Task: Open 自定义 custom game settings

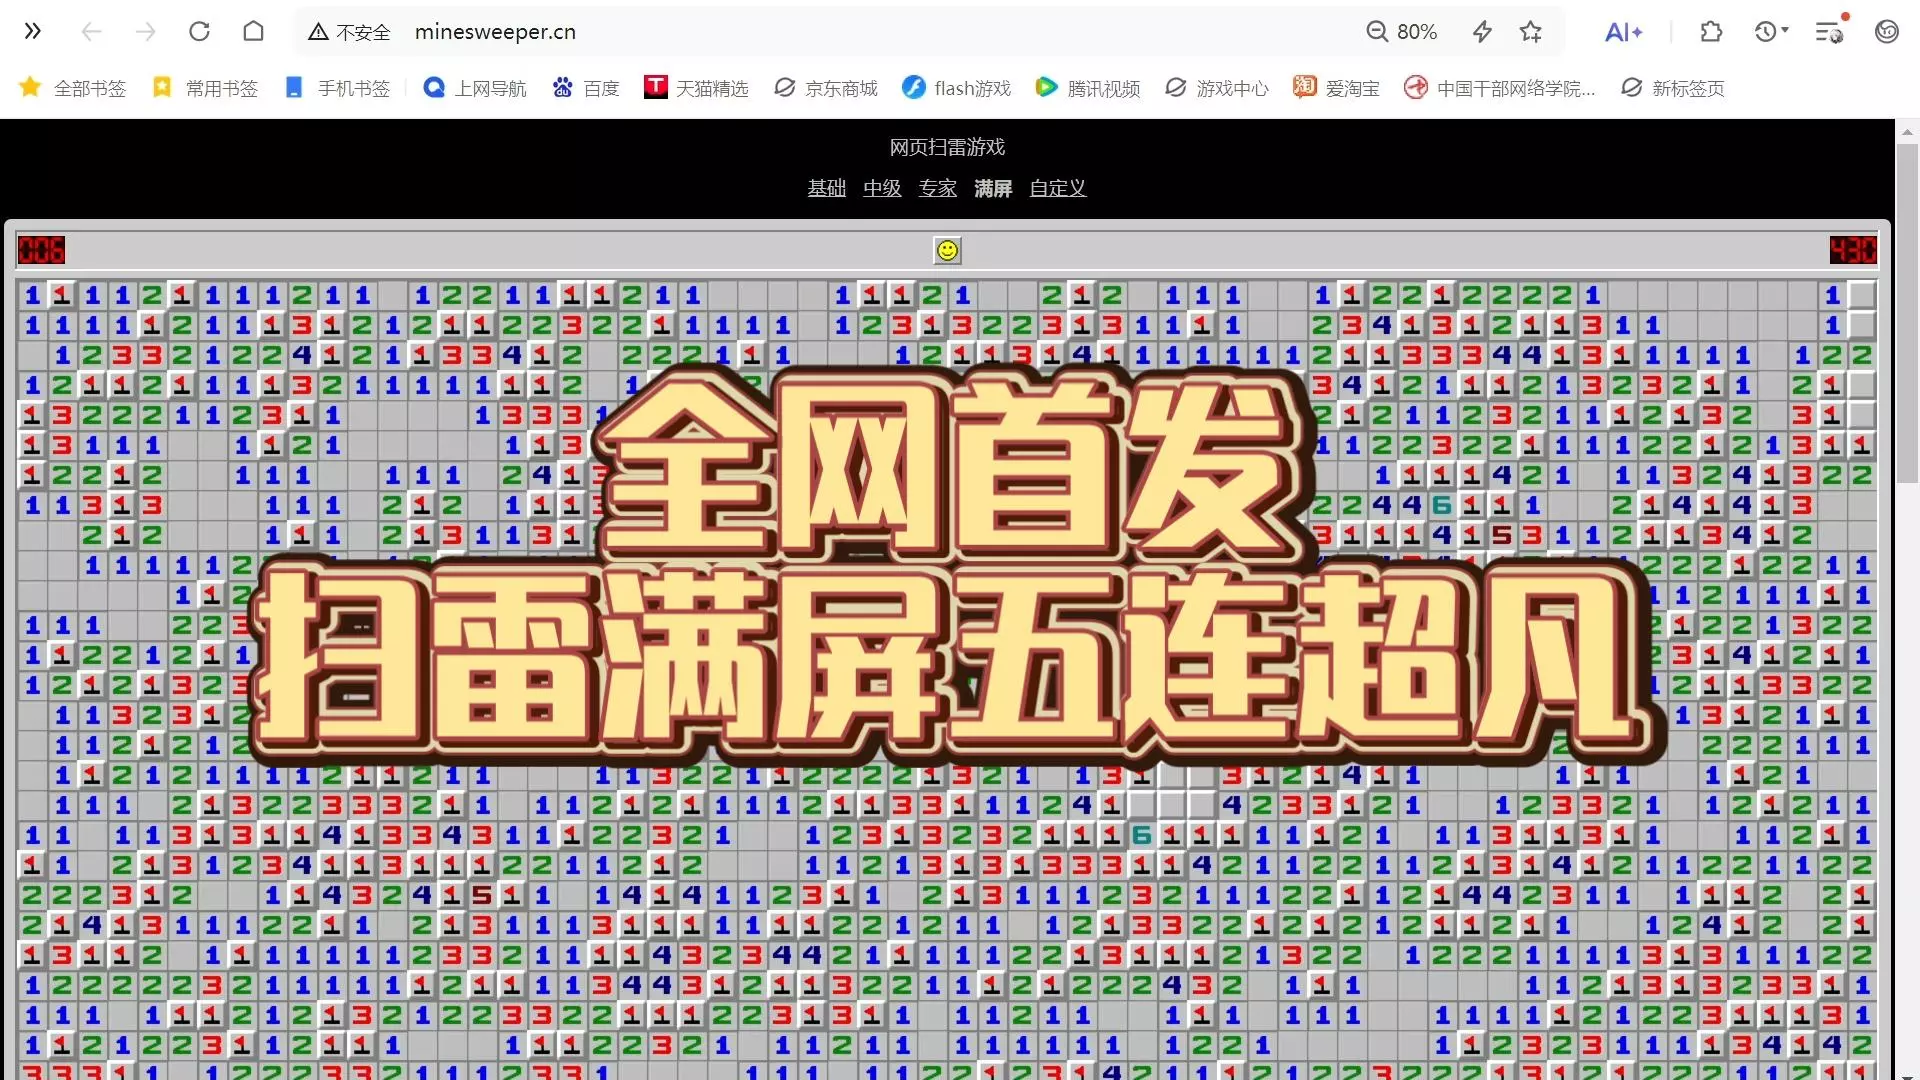Action: pos(1057,188)
